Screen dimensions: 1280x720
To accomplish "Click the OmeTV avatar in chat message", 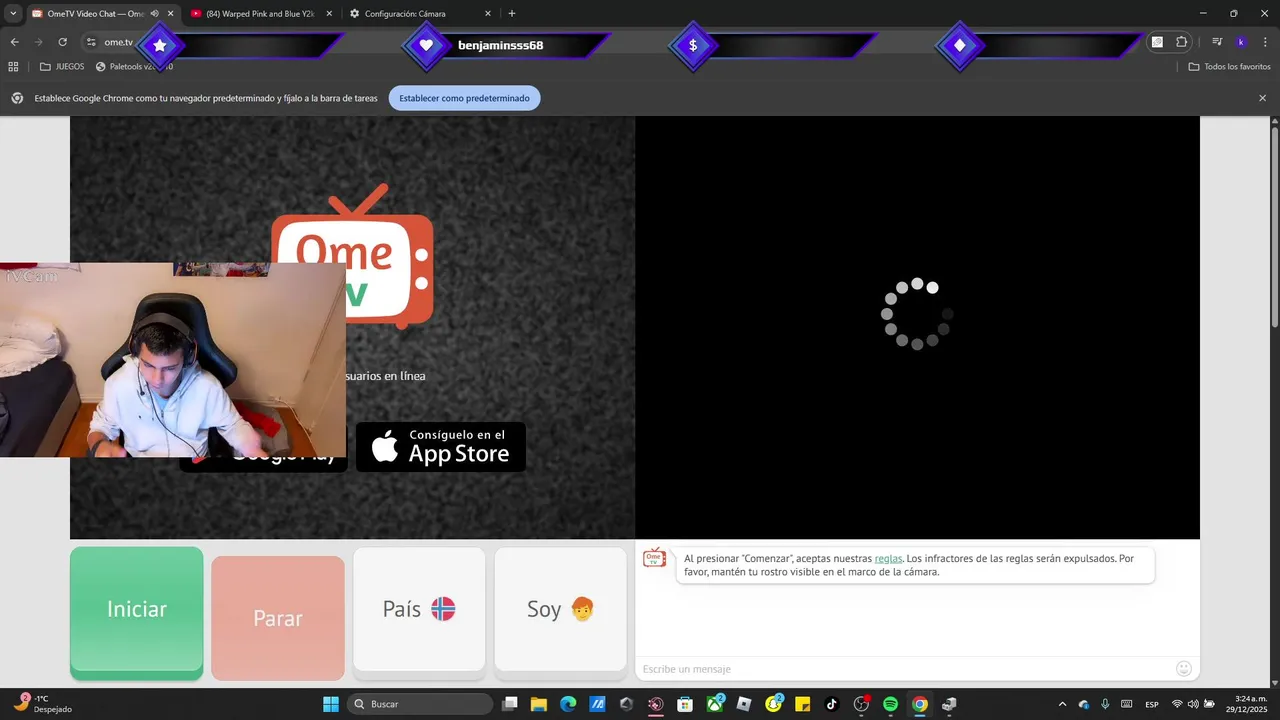I will click(654, 557).
